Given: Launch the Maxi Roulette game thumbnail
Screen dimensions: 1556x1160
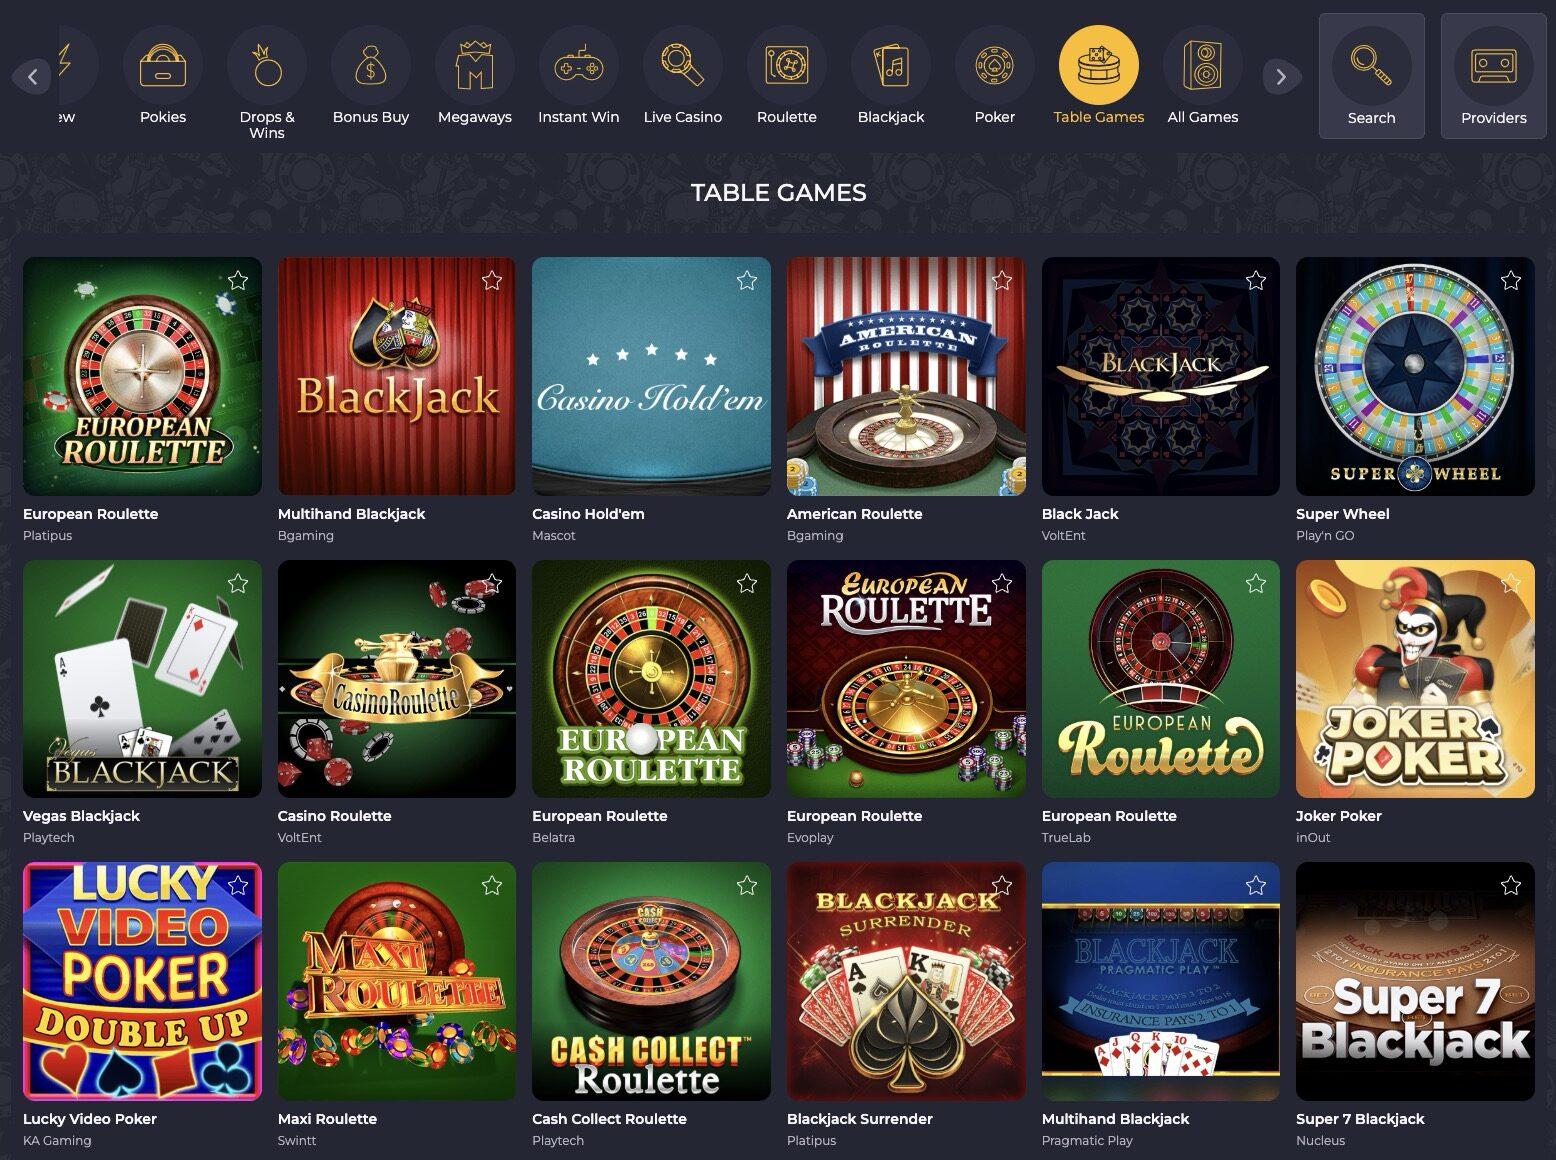Looking at the screenshot, I should [x=396, y=981].
